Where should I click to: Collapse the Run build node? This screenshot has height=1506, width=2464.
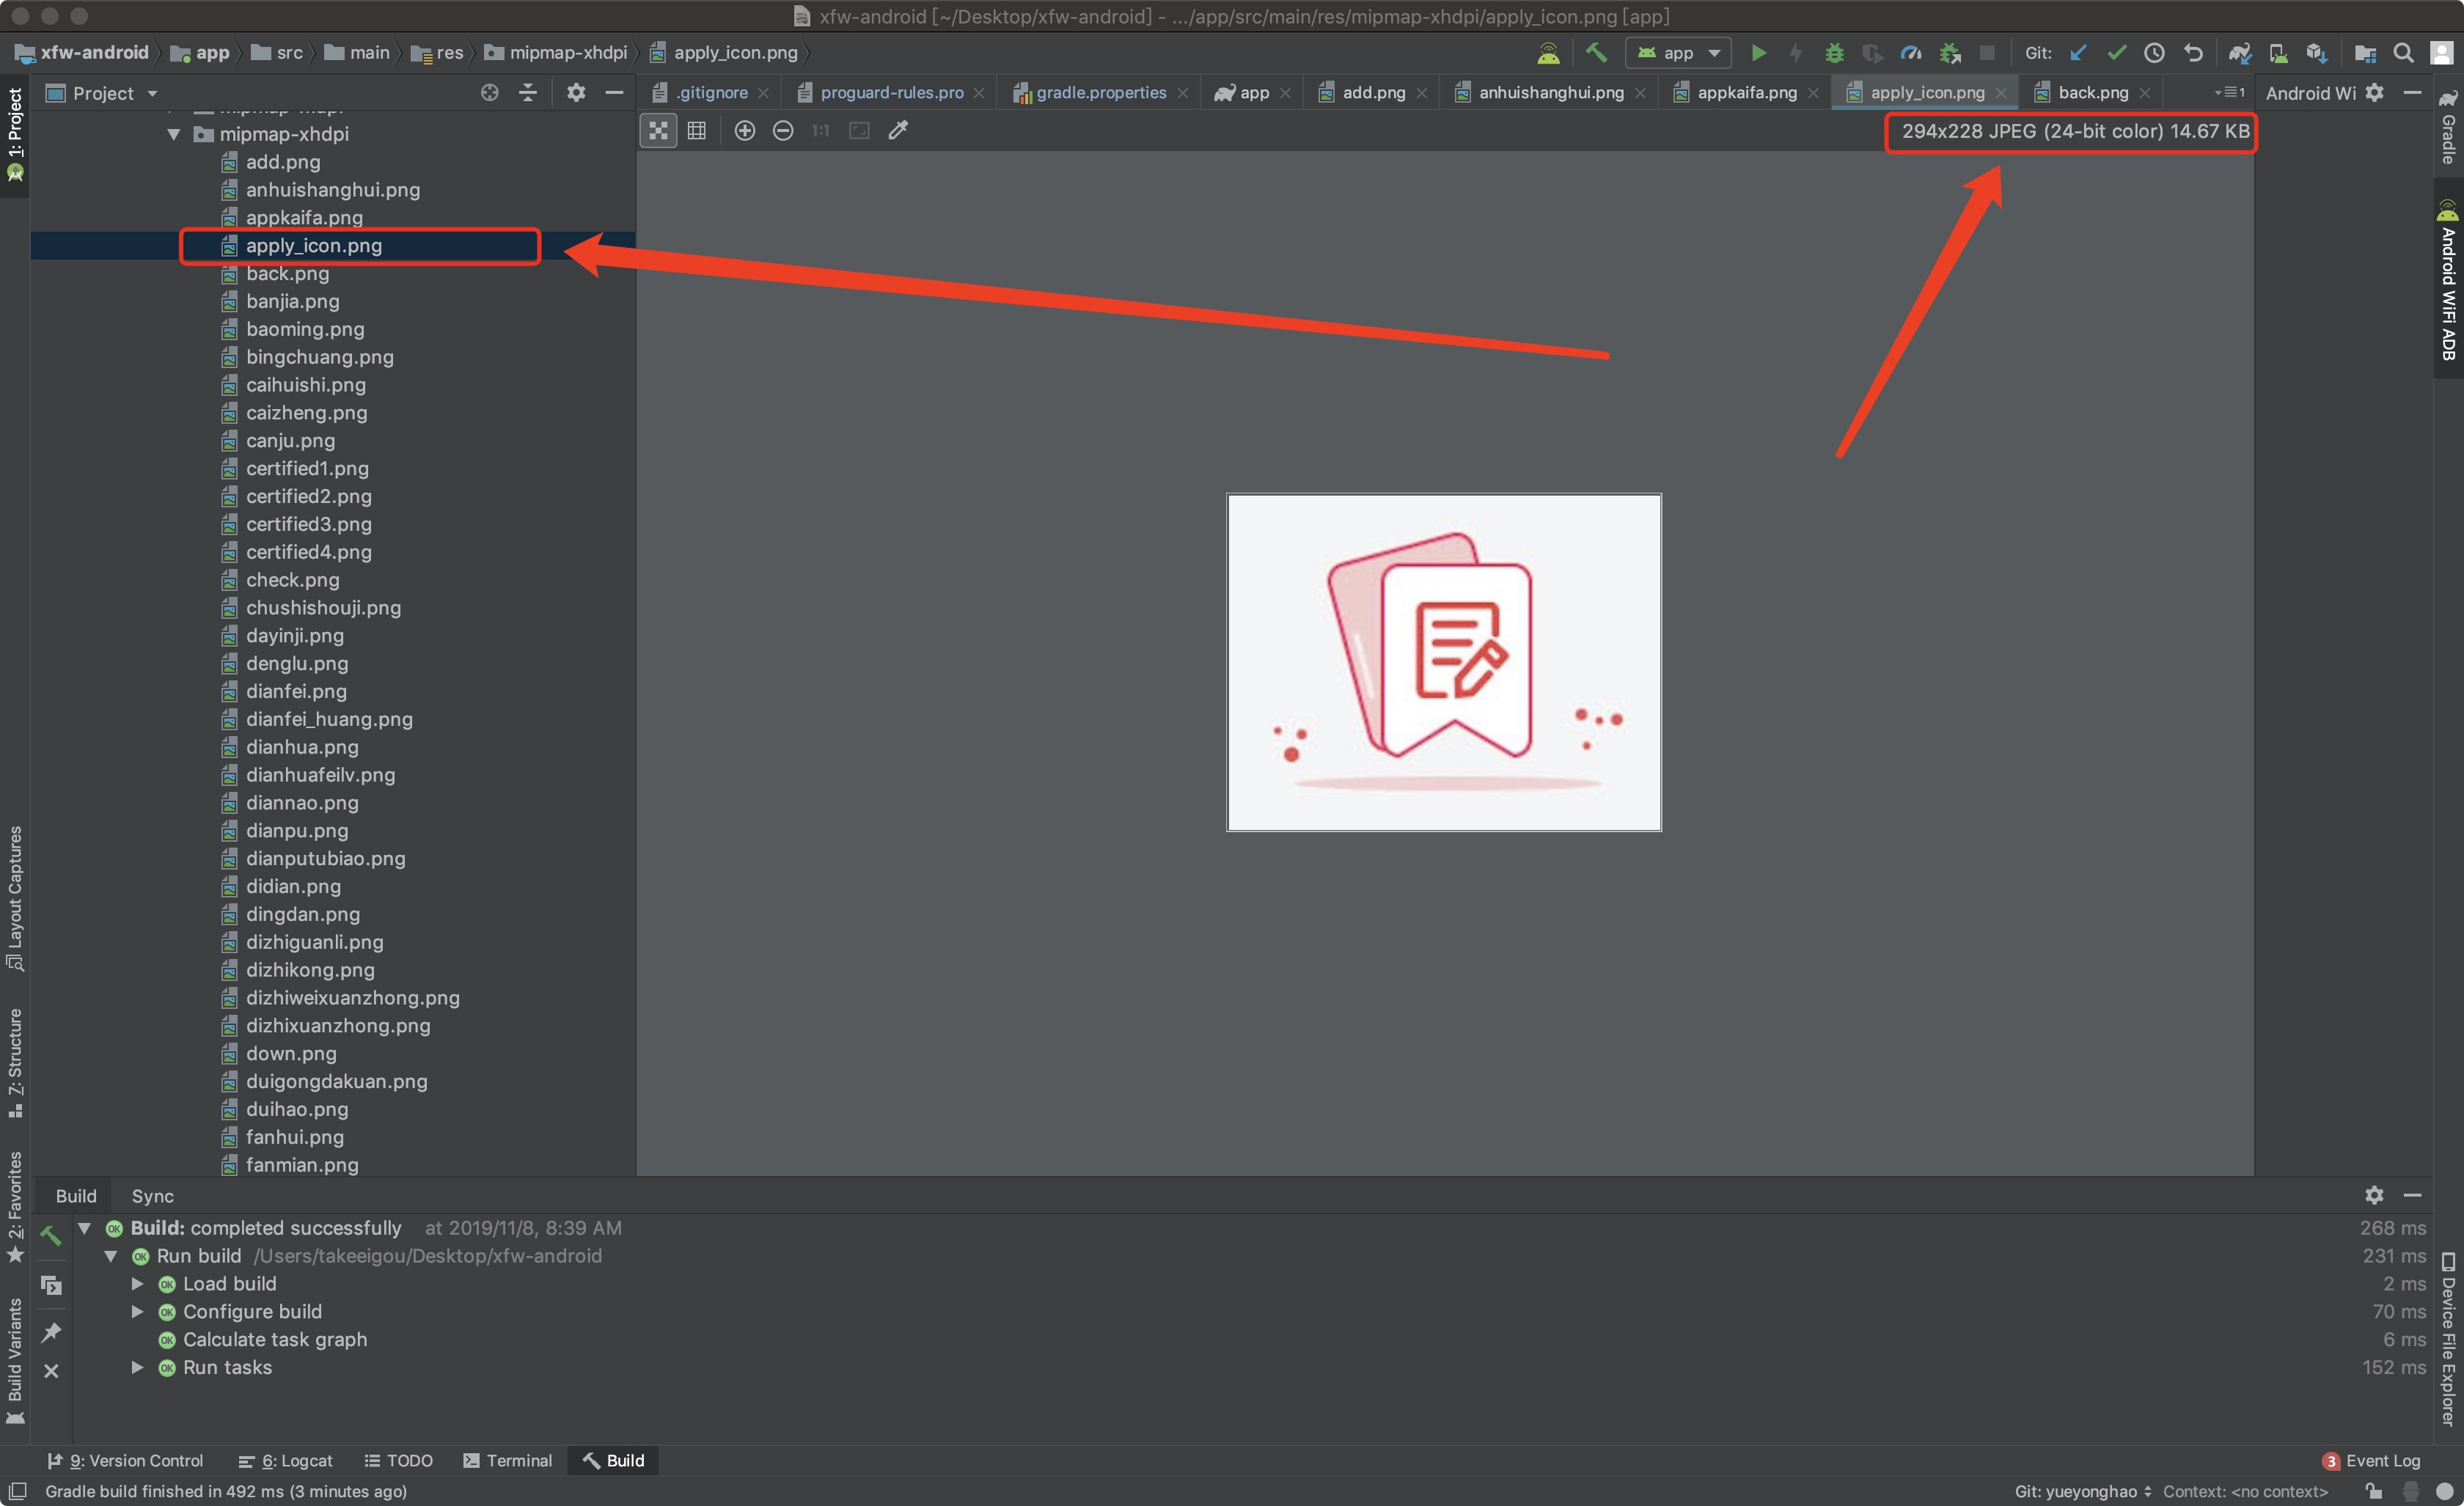point(111,1256)
